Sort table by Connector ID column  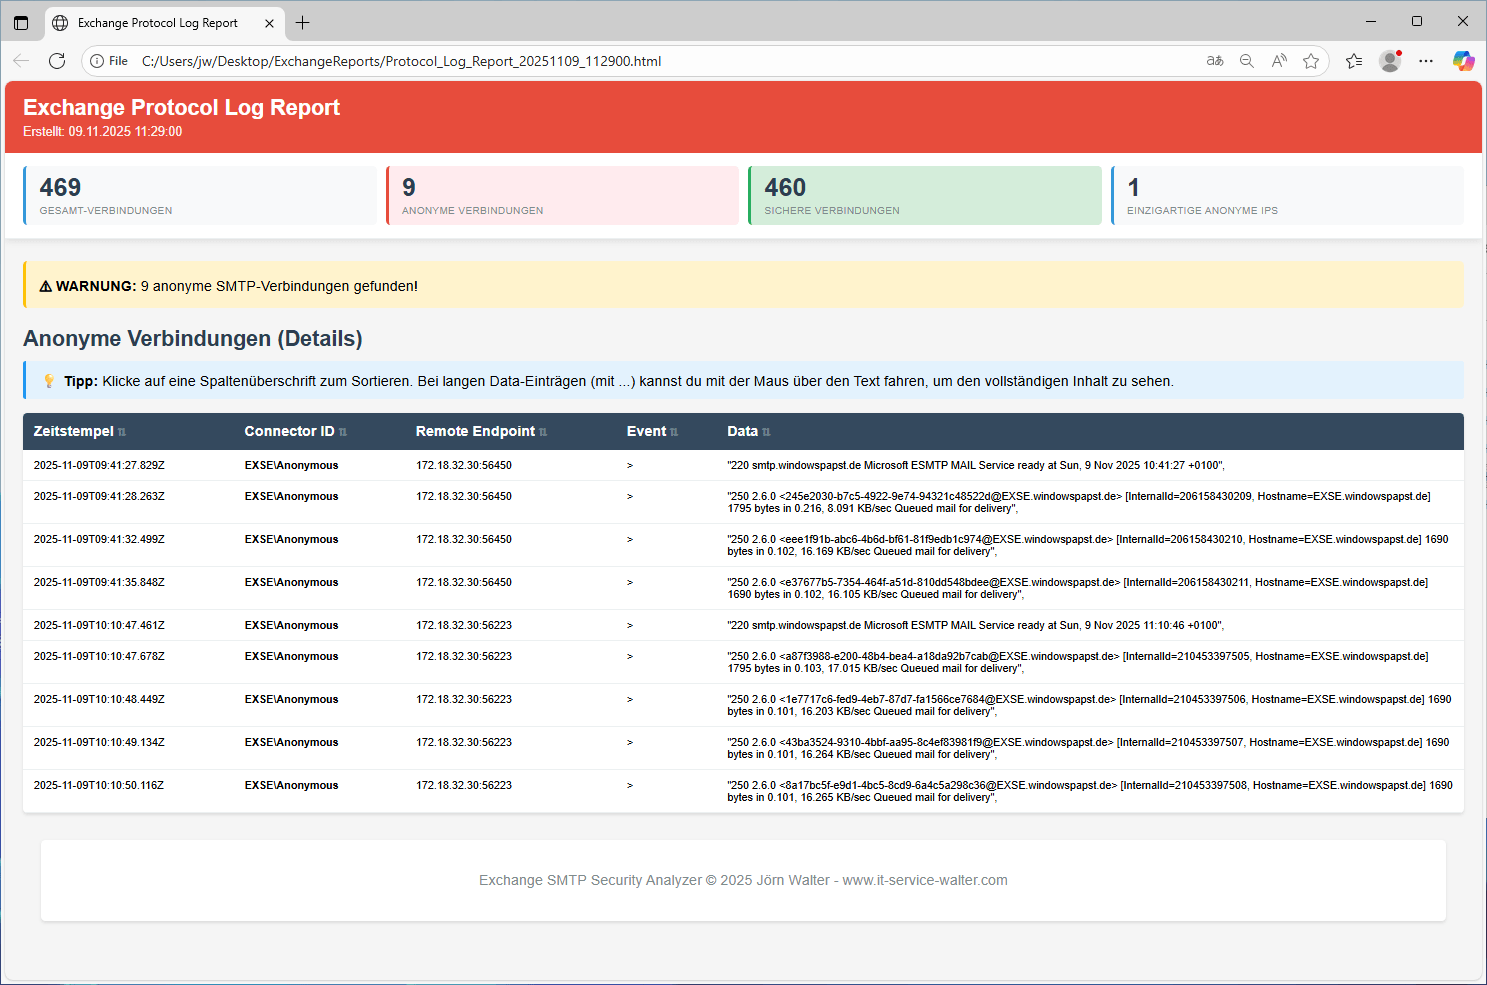tap(289, 431)
